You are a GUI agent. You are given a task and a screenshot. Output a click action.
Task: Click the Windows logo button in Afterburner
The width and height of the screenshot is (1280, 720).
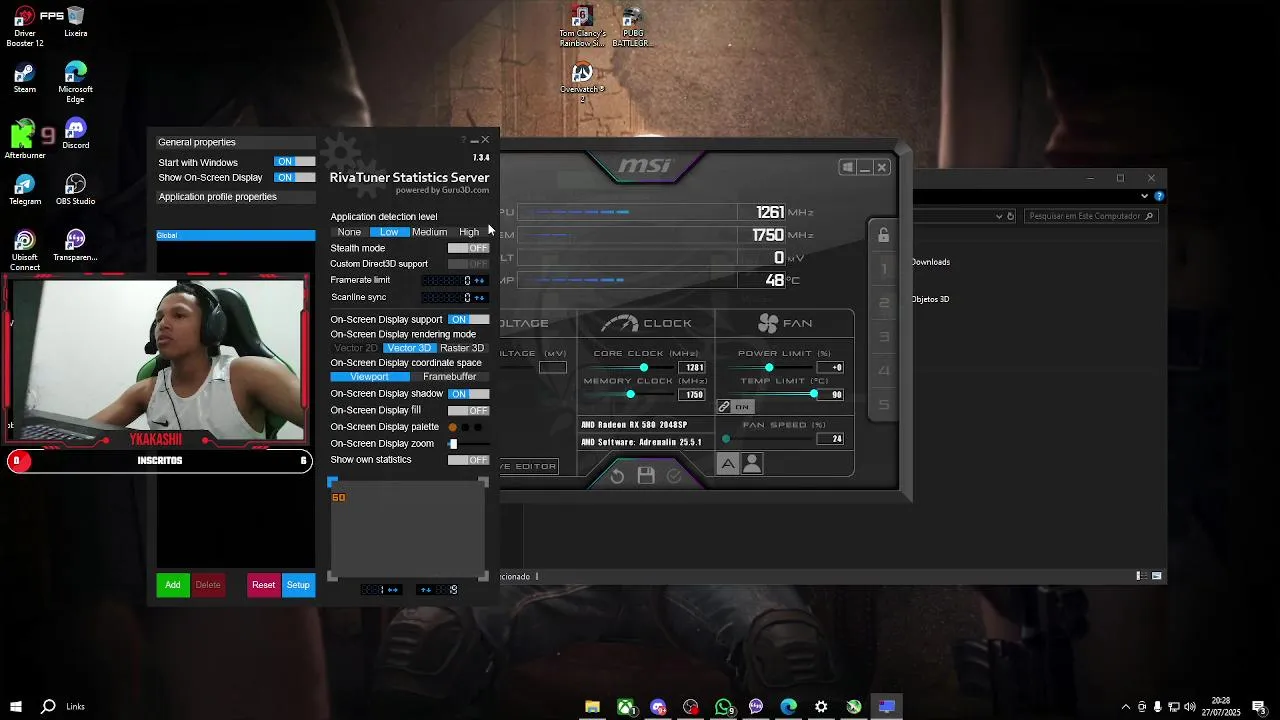pyautogui.click(x=847, y=167)
